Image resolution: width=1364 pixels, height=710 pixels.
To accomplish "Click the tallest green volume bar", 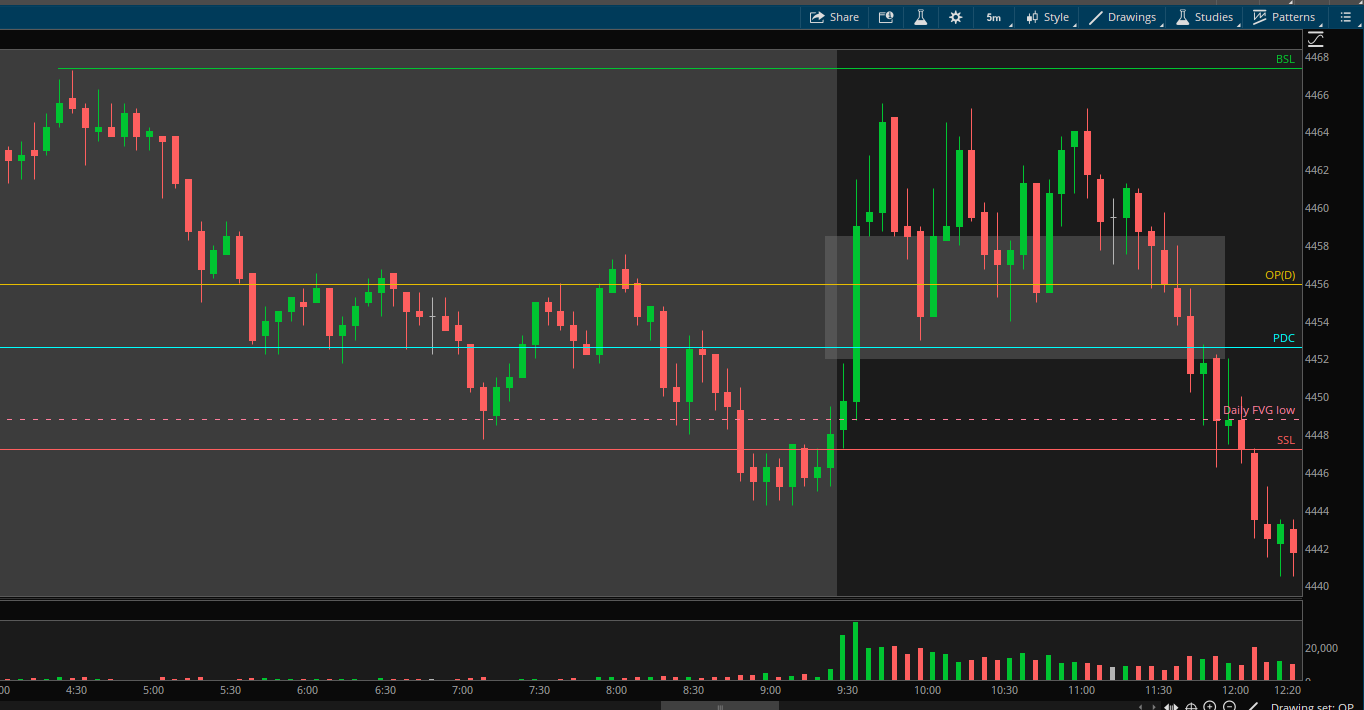I will click(855, 651).
